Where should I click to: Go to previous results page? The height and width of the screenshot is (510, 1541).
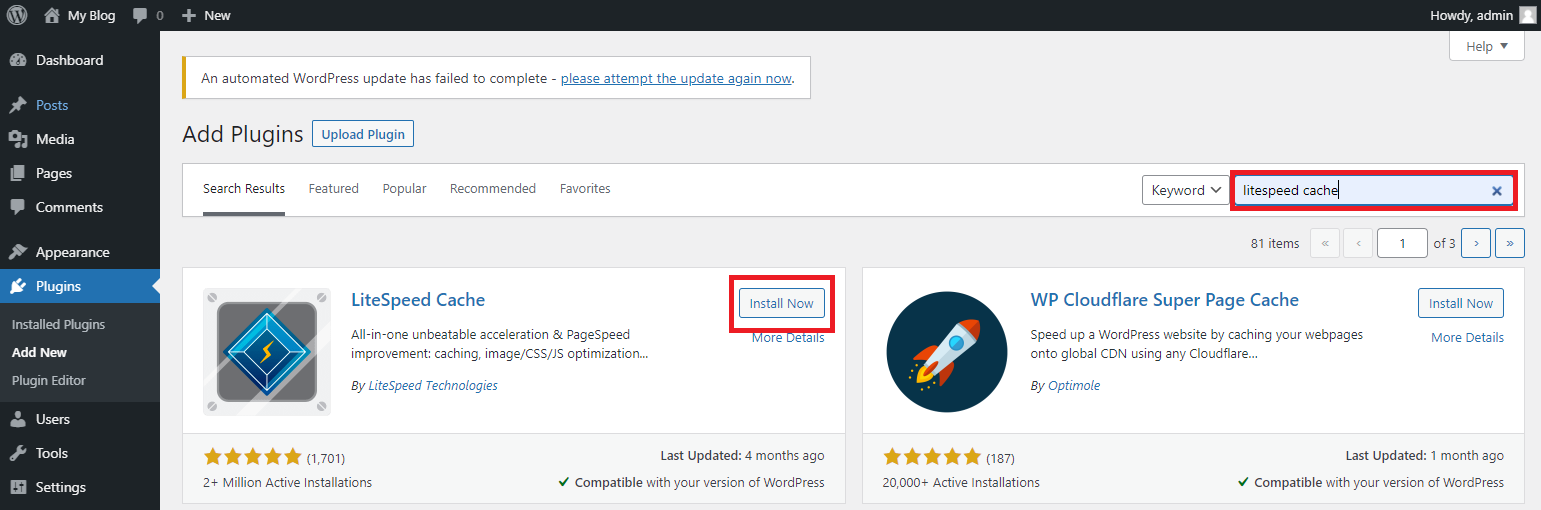click(x=1358, y=243)
